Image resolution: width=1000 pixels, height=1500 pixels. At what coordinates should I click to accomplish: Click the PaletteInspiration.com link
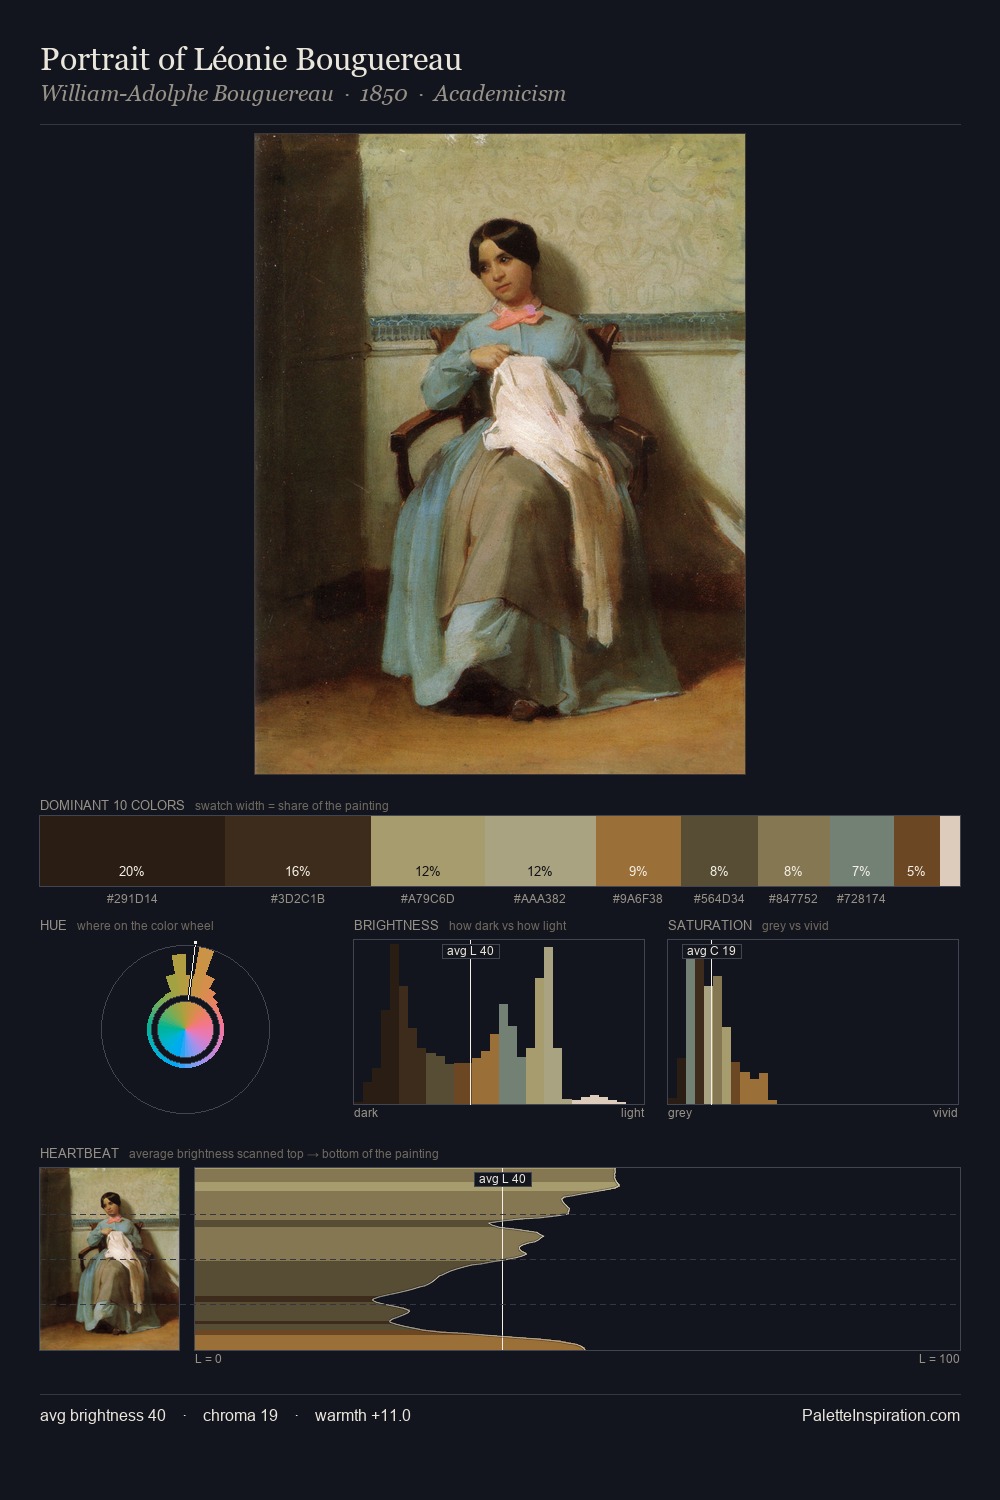(881, 1415)
